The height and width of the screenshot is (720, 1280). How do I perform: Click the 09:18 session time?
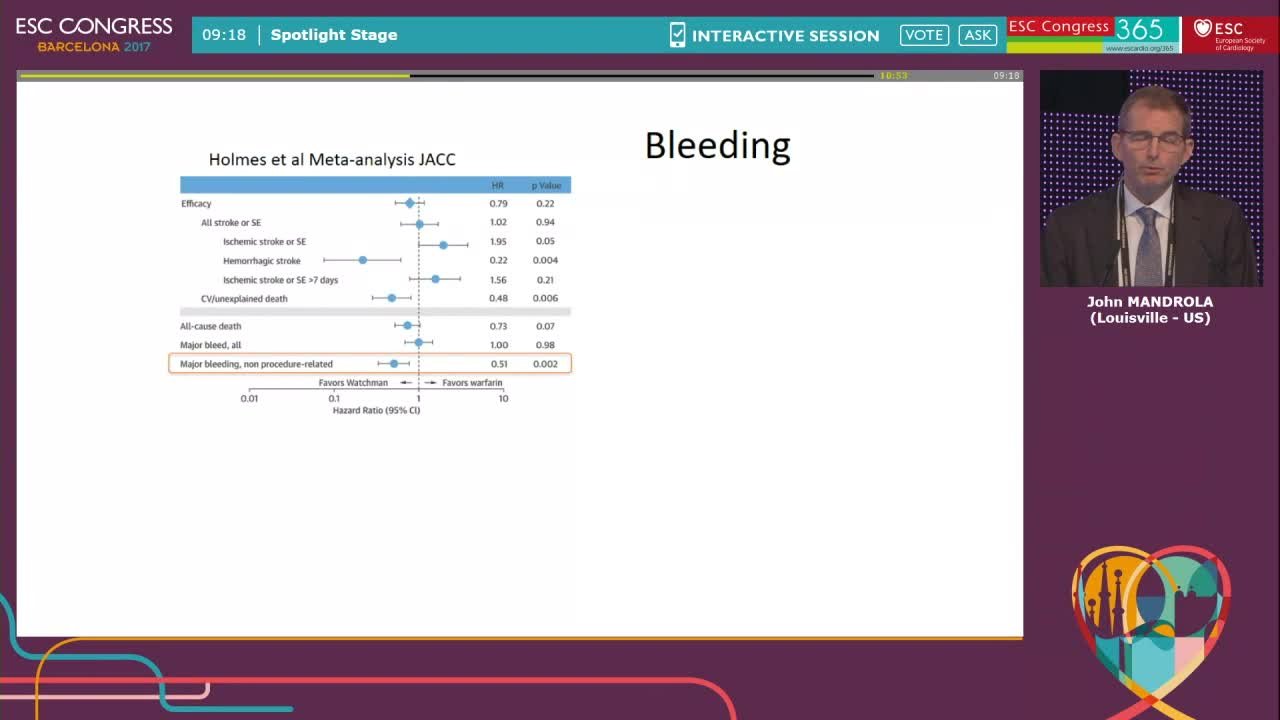tap(224, 35)
